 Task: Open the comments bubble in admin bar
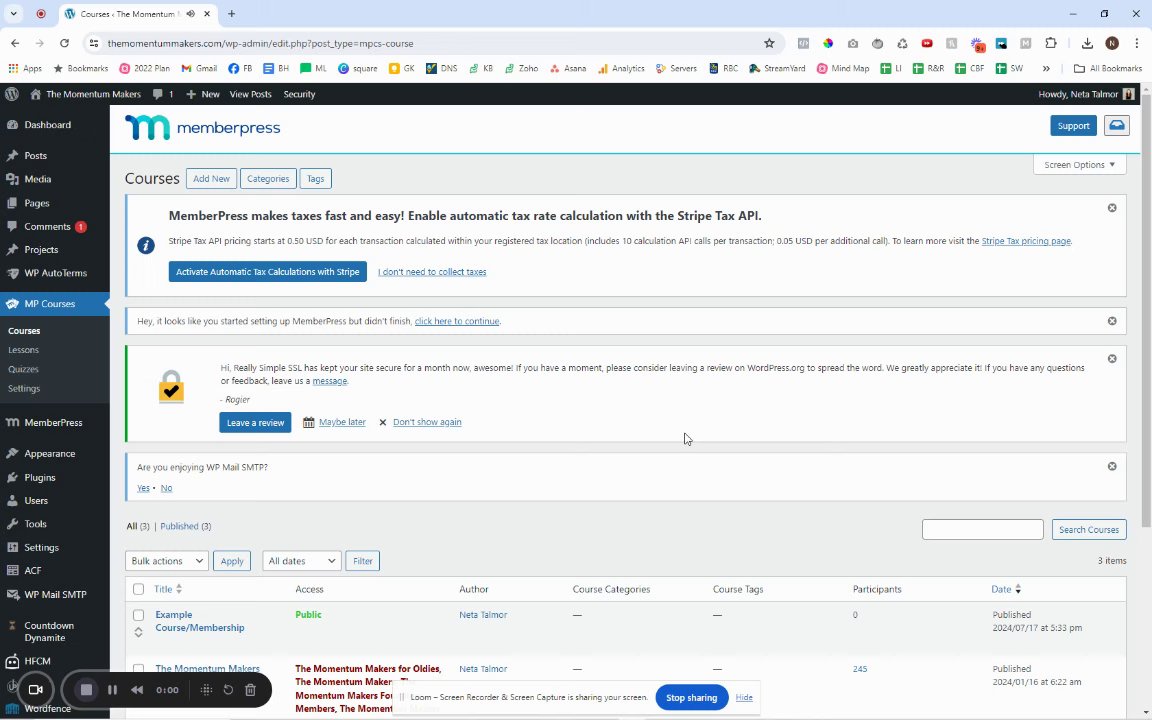162,94
